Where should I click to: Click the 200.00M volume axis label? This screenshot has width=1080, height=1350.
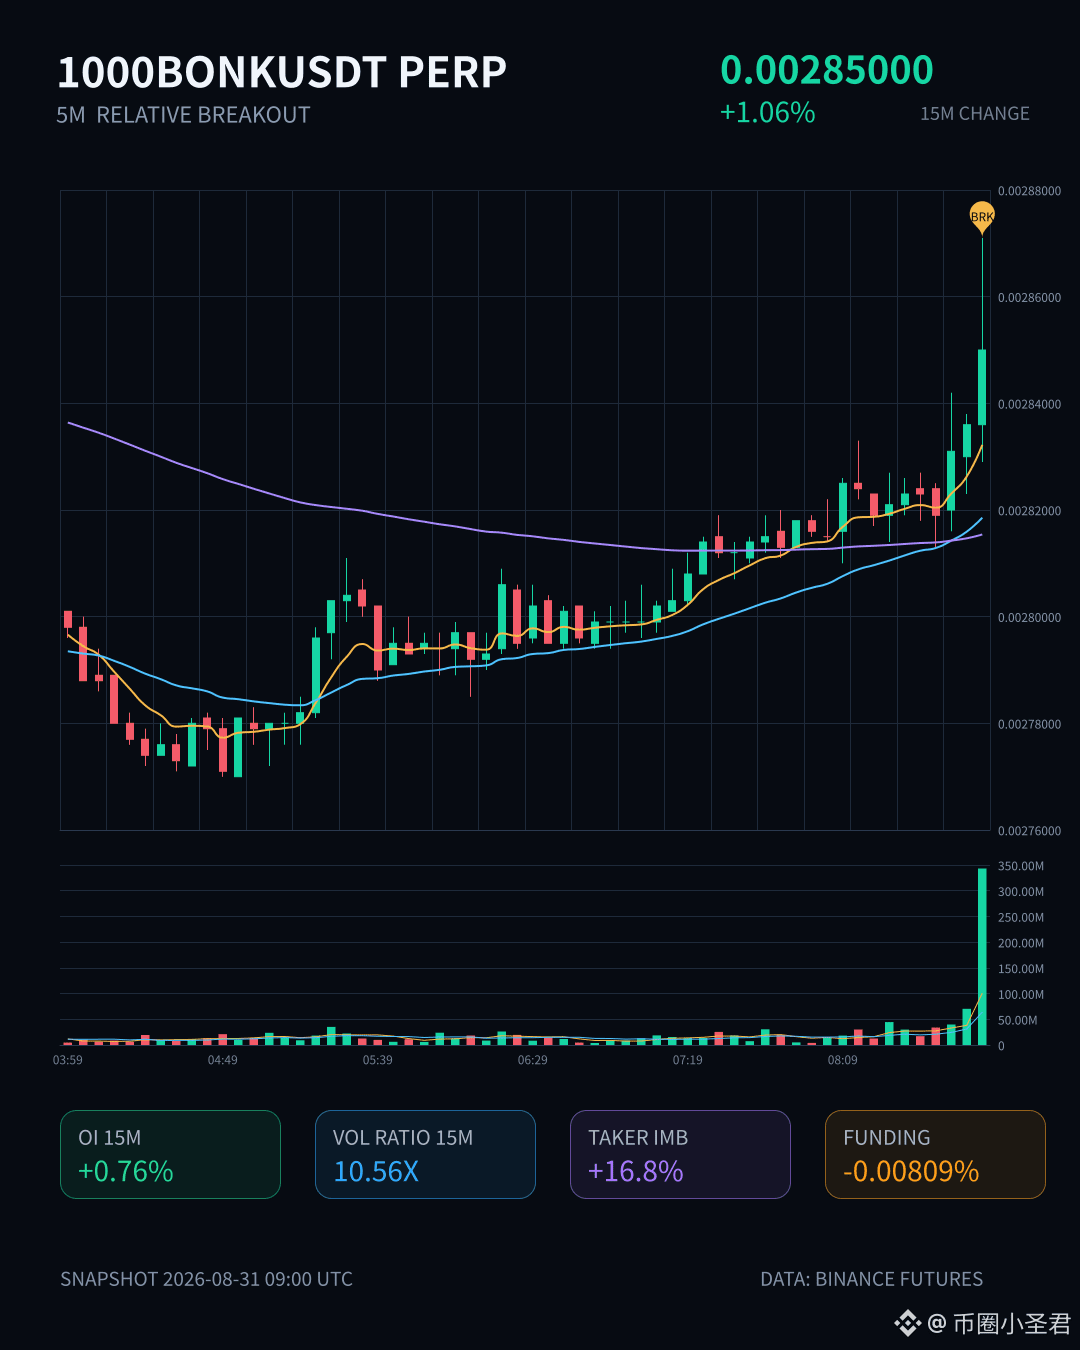[x=1020, y=943]
